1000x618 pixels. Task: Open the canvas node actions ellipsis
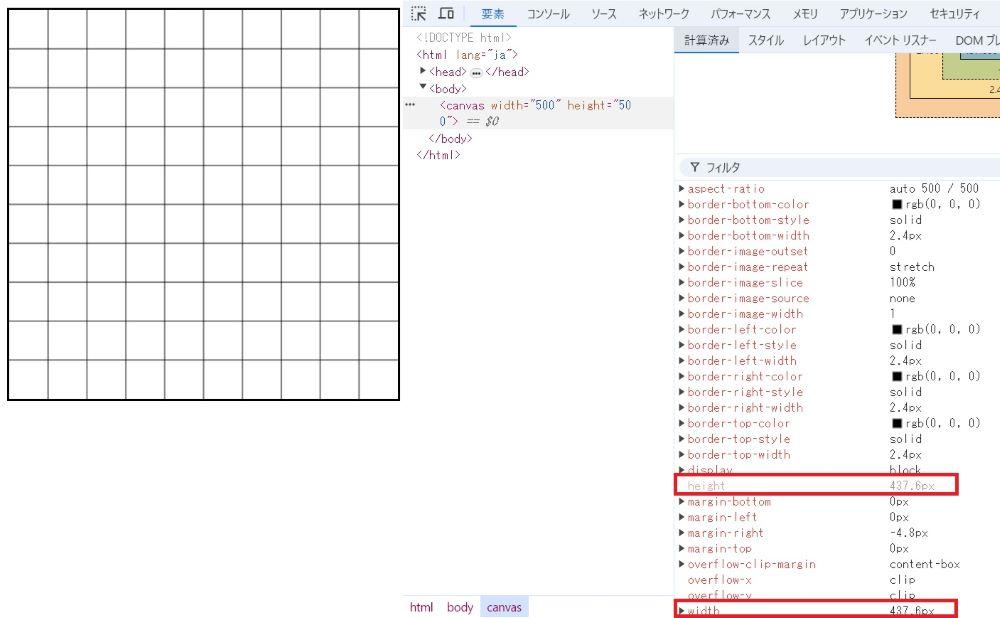pyautogui.click(x=410, y=104)
